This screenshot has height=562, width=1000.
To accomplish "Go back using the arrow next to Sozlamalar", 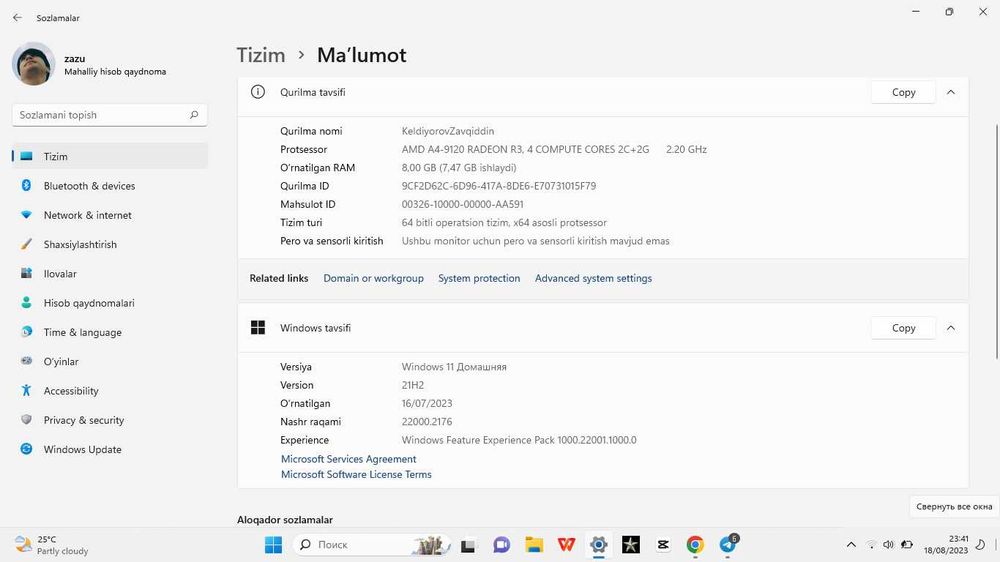I will [17, 18].
